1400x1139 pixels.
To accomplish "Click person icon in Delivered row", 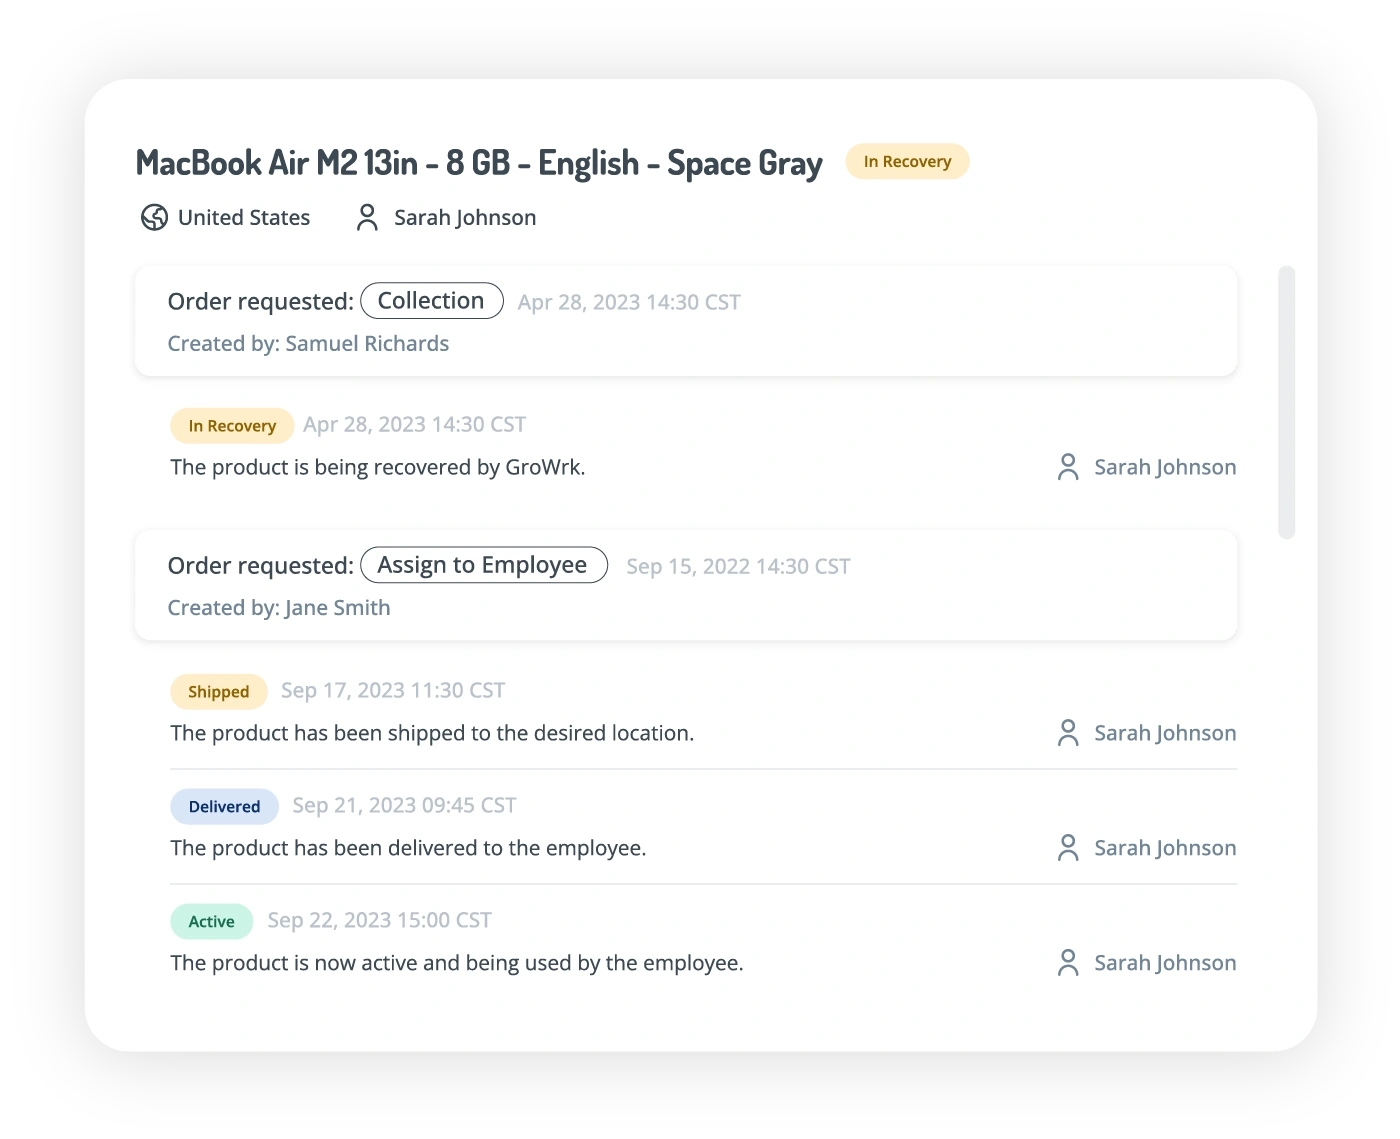I will (1068, 848).
